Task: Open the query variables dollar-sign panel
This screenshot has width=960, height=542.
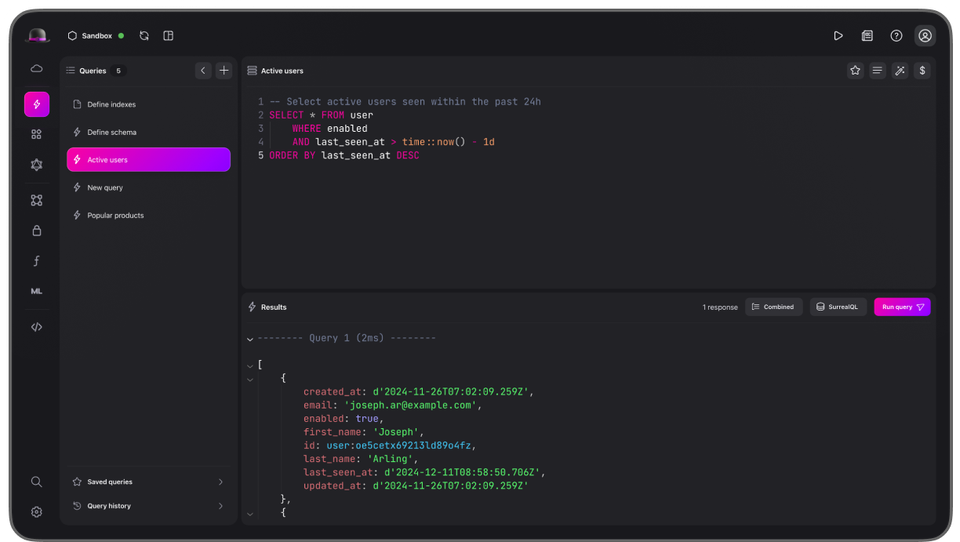Action: 921,71
